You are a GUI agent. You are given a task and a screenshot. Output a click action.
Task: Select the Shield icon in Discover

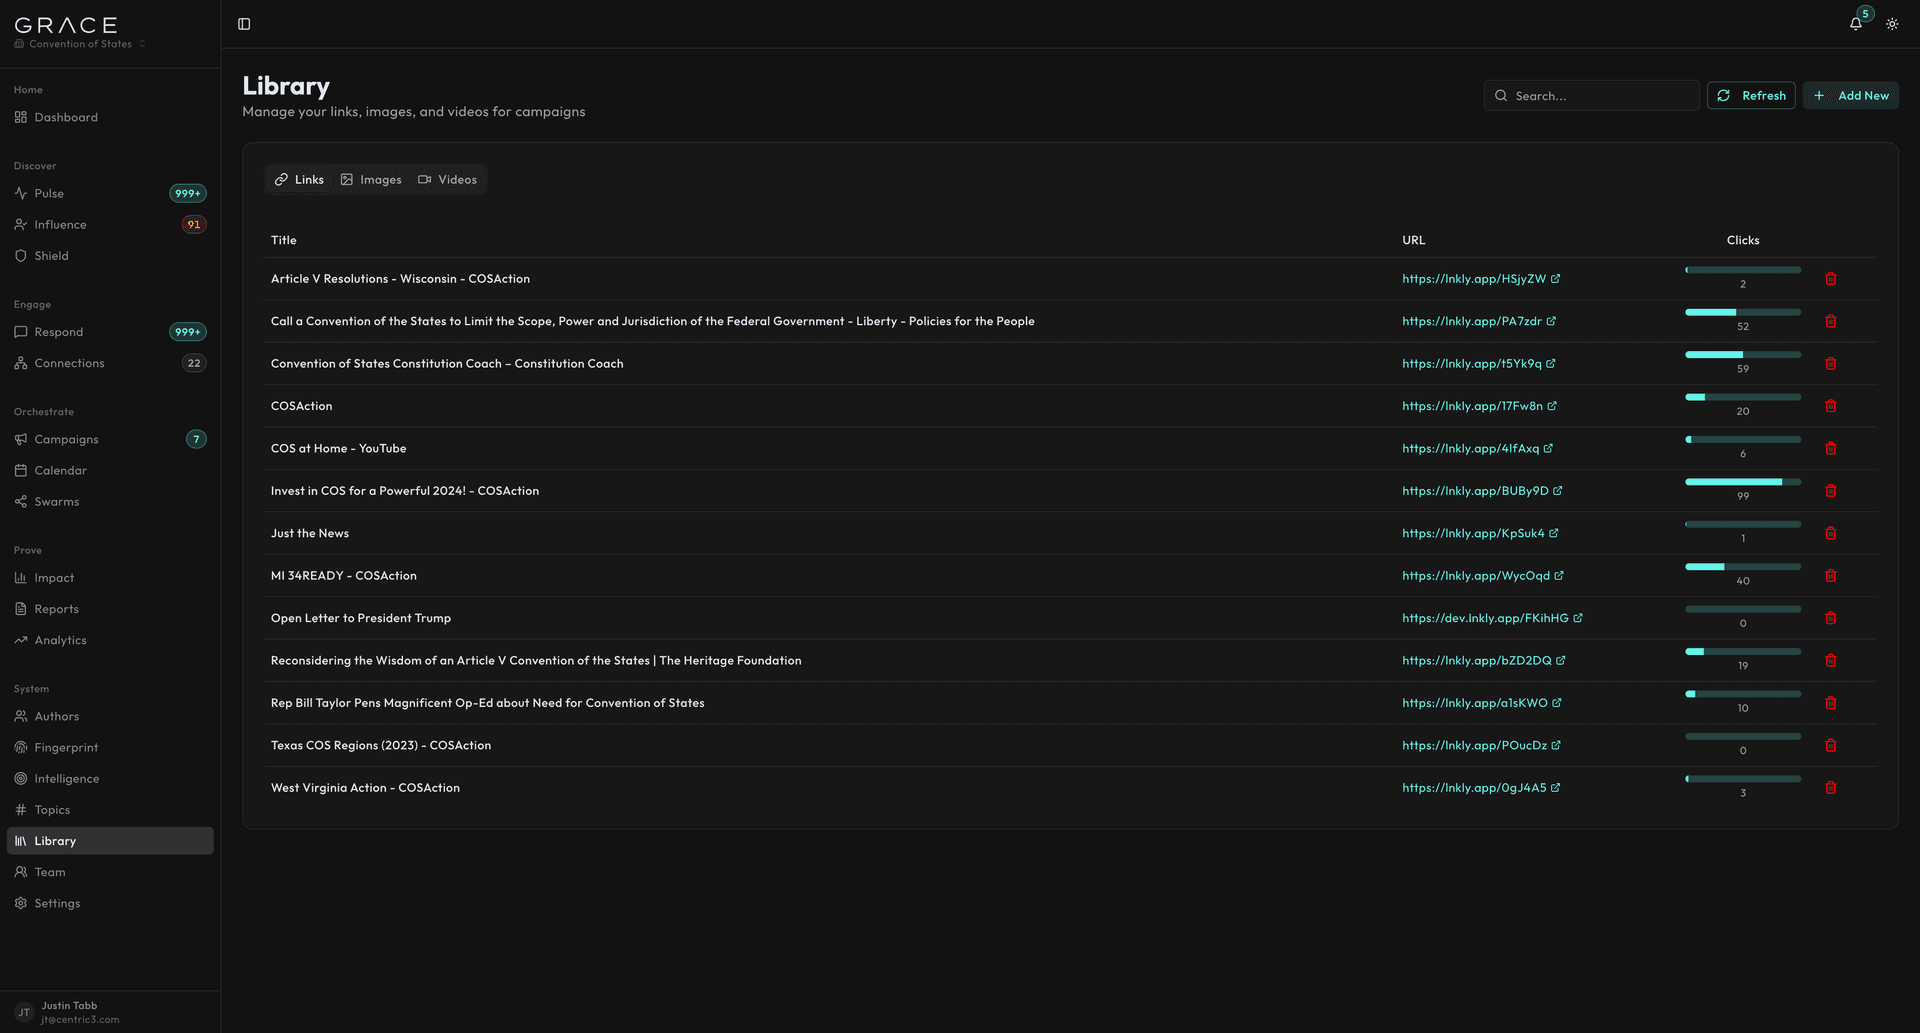(21, 255)
